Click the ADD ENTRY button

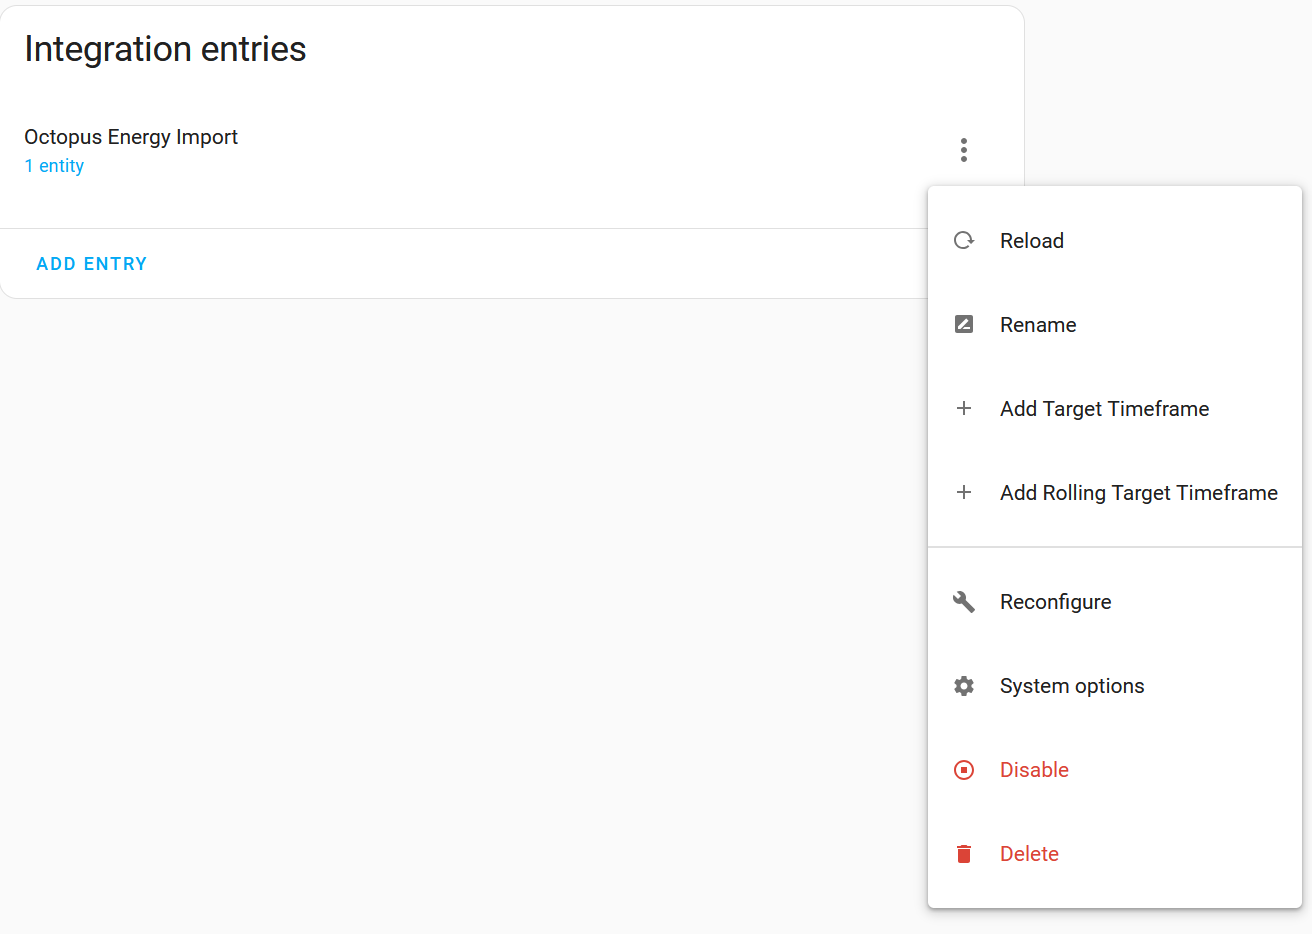[x=92, y=264]
